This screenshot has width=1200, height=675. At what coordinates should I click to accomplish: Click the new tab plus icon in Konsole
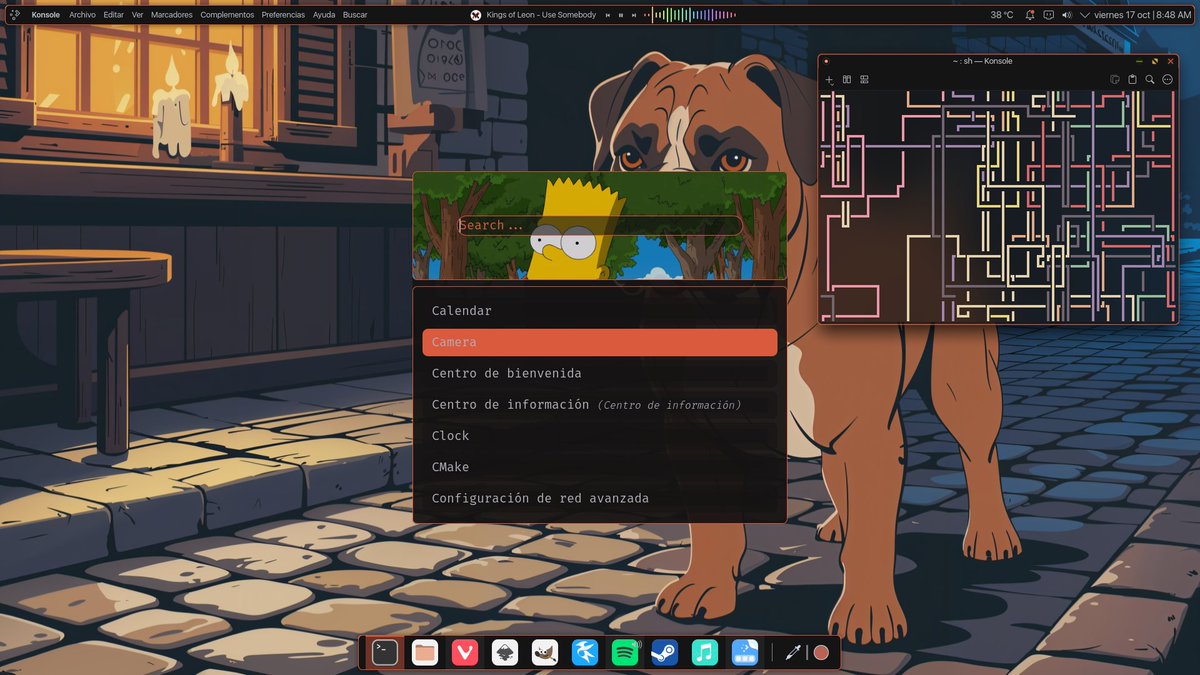829,79
